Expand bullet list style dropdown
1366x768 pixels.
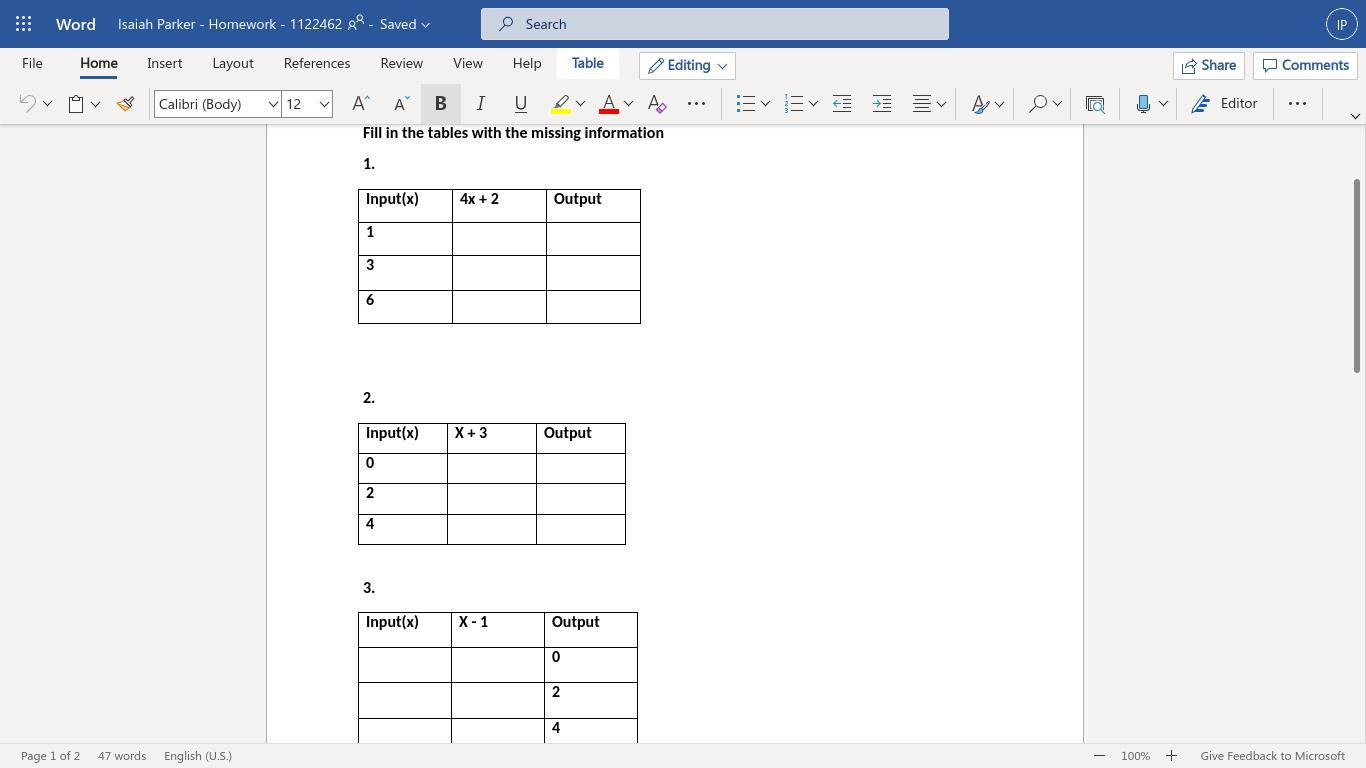(x=765, y=104)
